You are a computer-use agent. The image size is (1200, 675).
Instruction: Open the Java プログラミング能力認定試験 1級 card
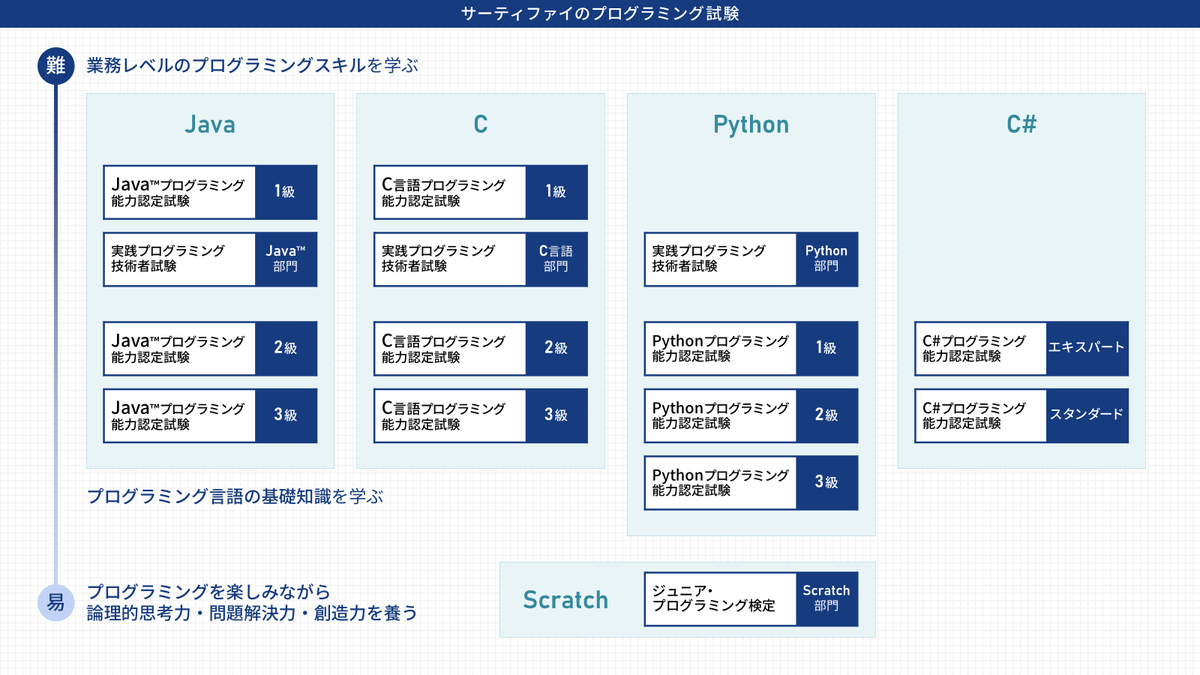(x=210, y=192)
